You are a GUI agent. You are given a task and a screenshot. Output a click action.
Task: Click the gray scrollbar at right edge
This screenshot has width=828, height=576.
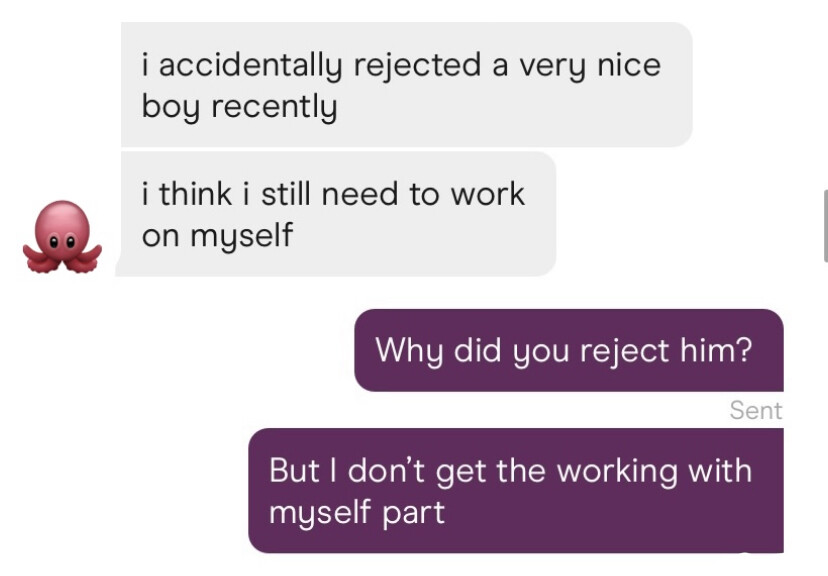coord(824,224)
